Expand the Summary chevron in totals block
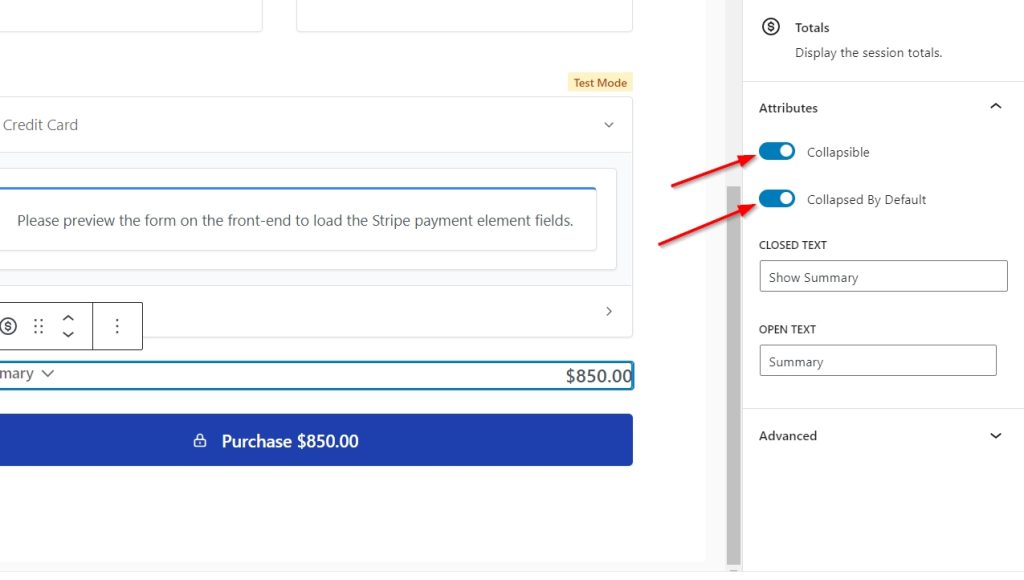 [48, 373]
